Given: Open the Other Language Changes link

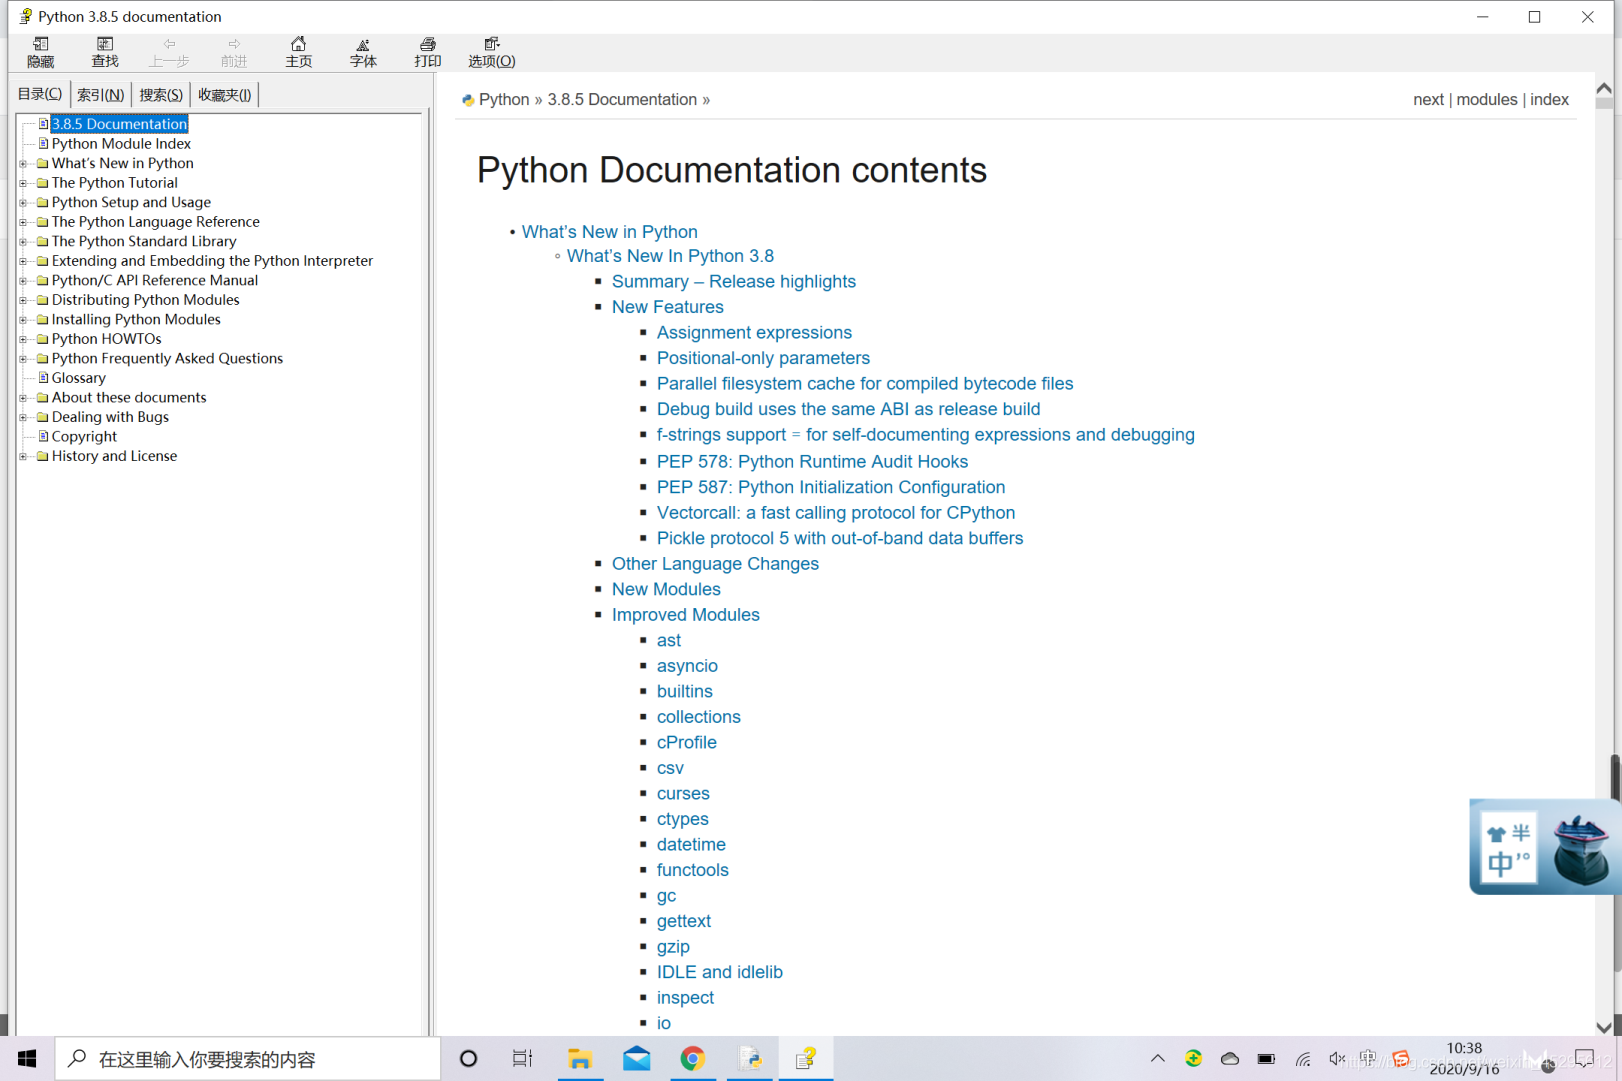Looking at the screenshot, I should [x=715, y=564].
